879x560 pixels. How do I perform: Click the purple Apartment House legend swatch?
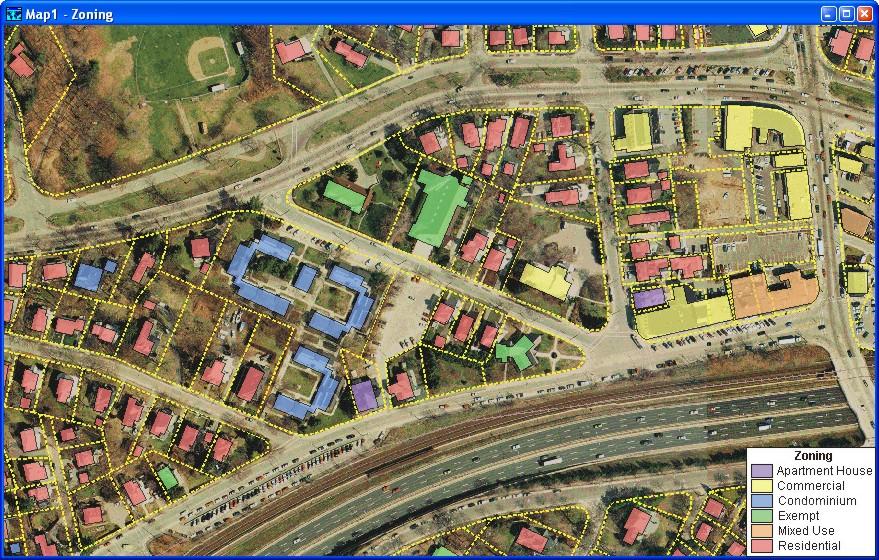point(762,471)
